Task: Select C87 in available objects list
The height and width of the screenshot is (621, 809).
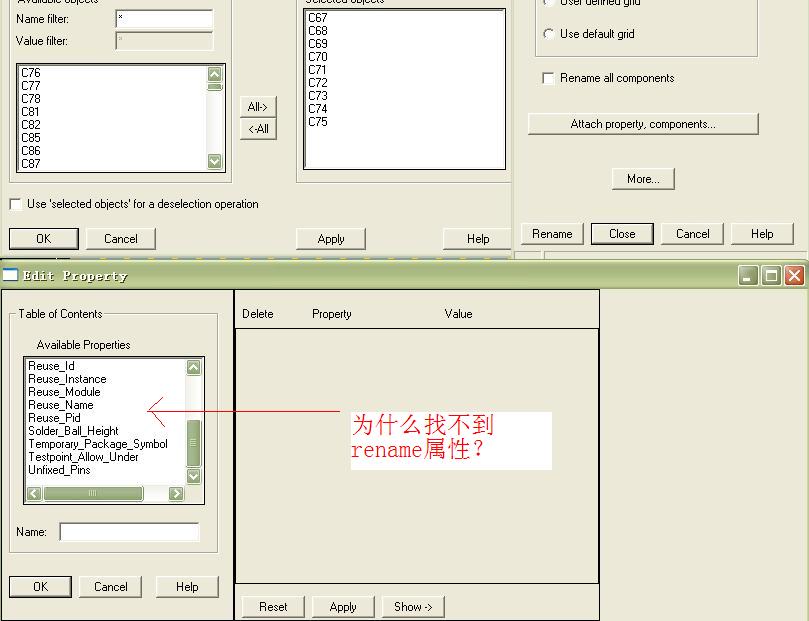Action: (31, 164)
